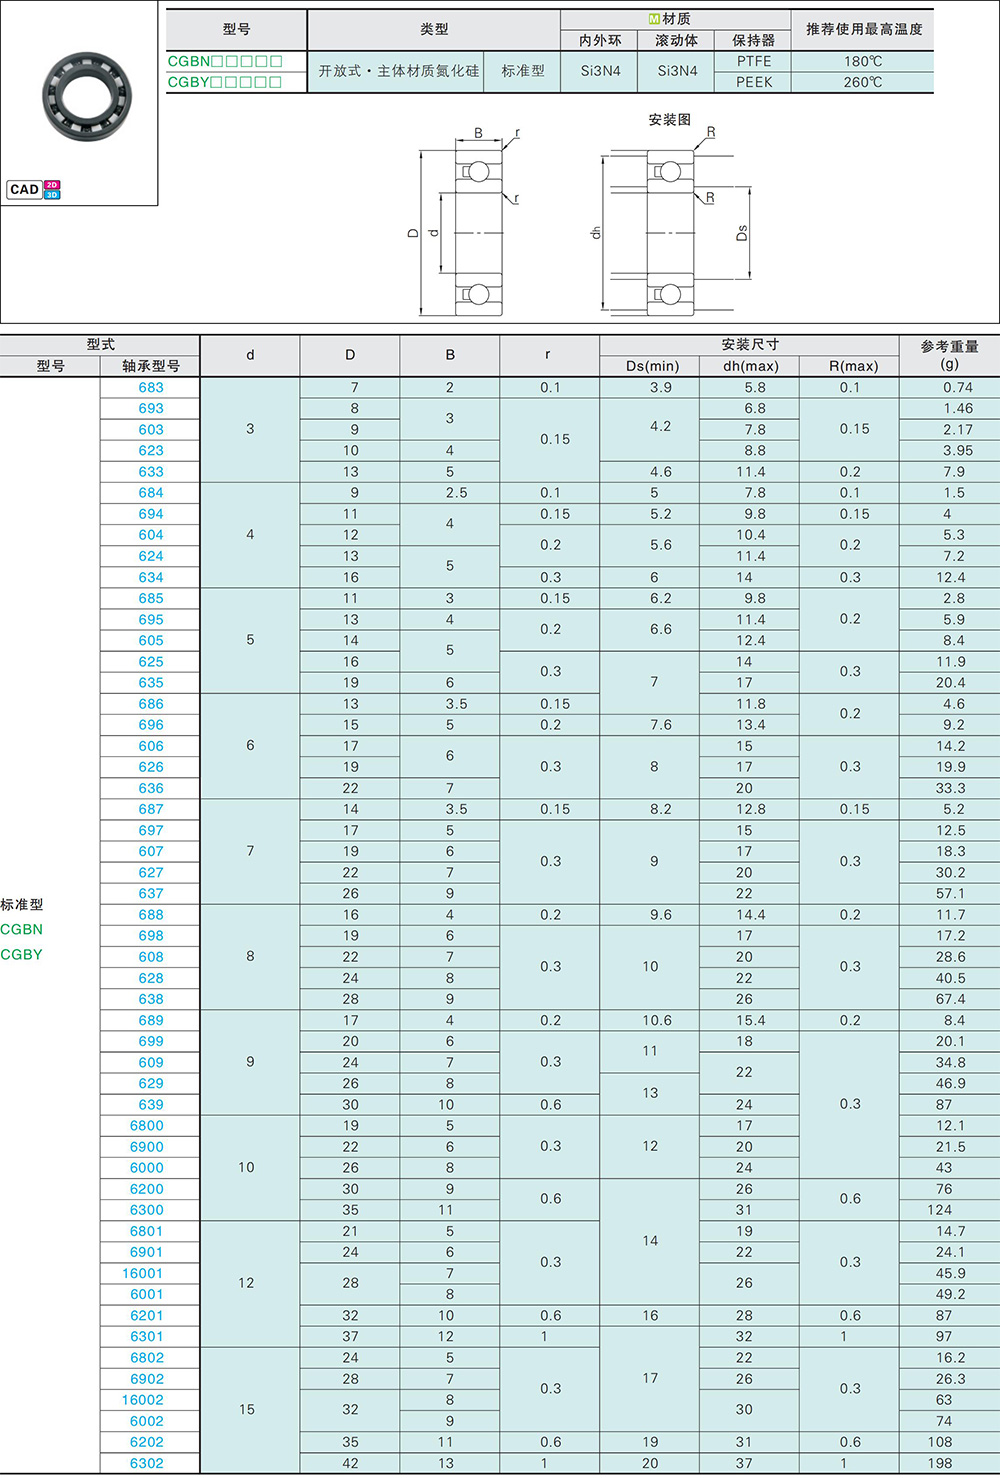Select bearing model 685
Image resolution: width=1000 pixels, height=1478 pixels.
tap(151, 598)
